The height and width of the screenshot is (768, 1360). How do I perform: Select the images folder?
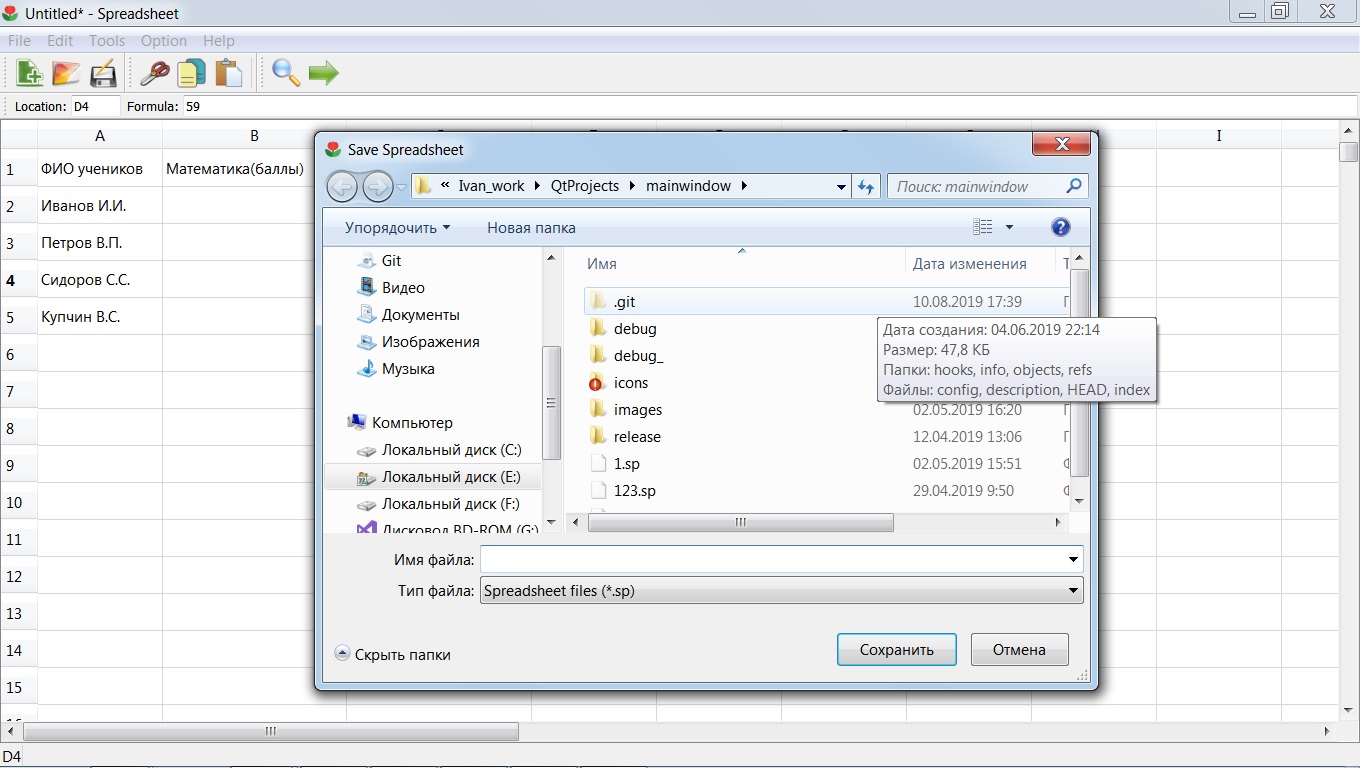coord(638,409)
